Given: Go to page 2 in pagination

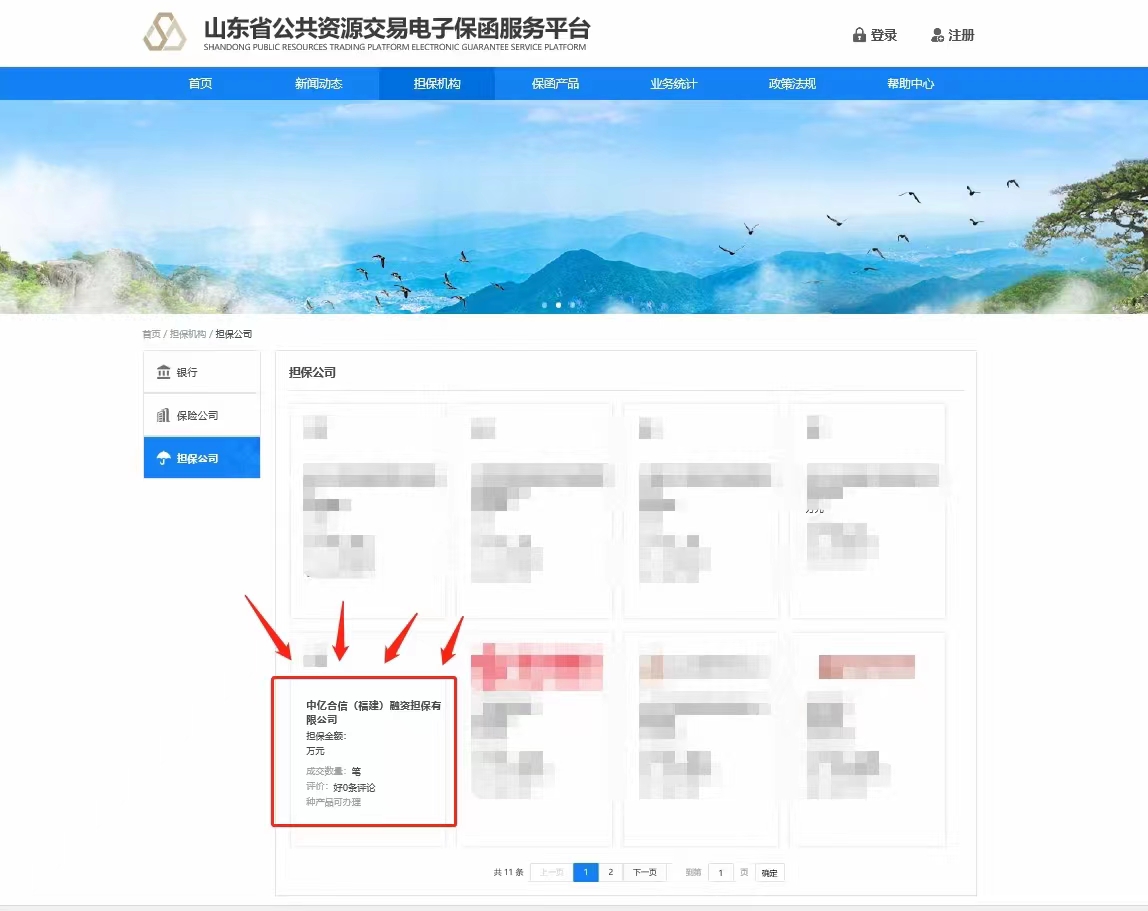Looking at the screenshot, I should 610,872.
